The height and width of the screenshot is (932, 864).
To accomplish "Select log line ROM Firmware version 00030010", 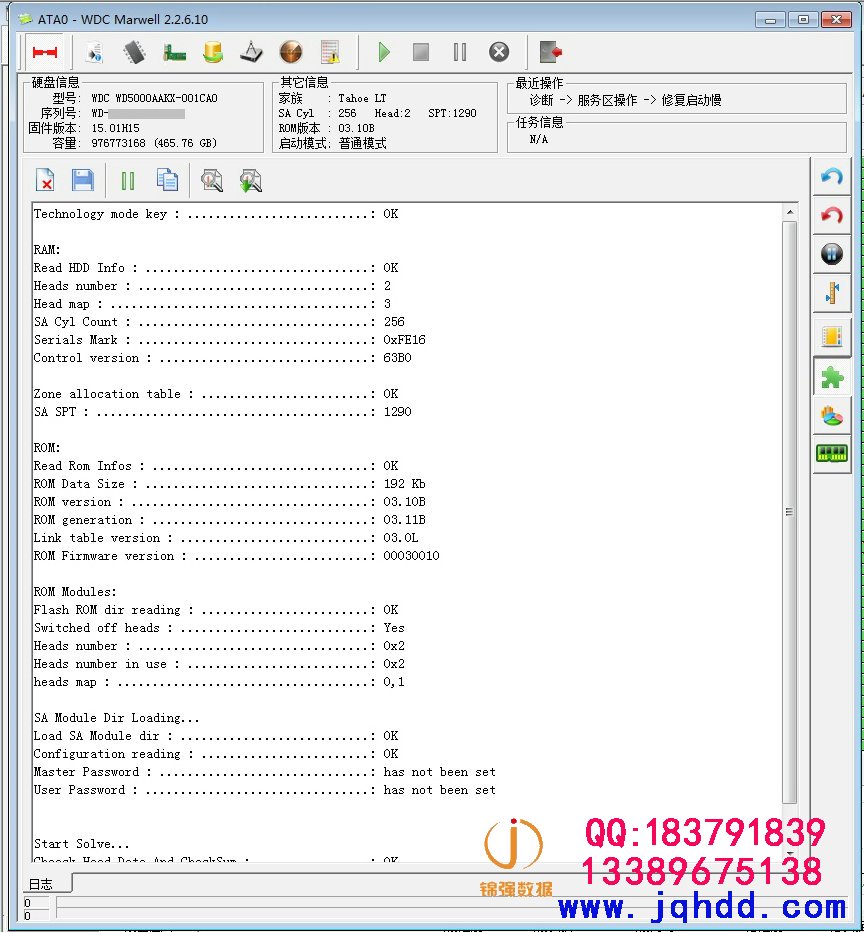I will [237, 556].
